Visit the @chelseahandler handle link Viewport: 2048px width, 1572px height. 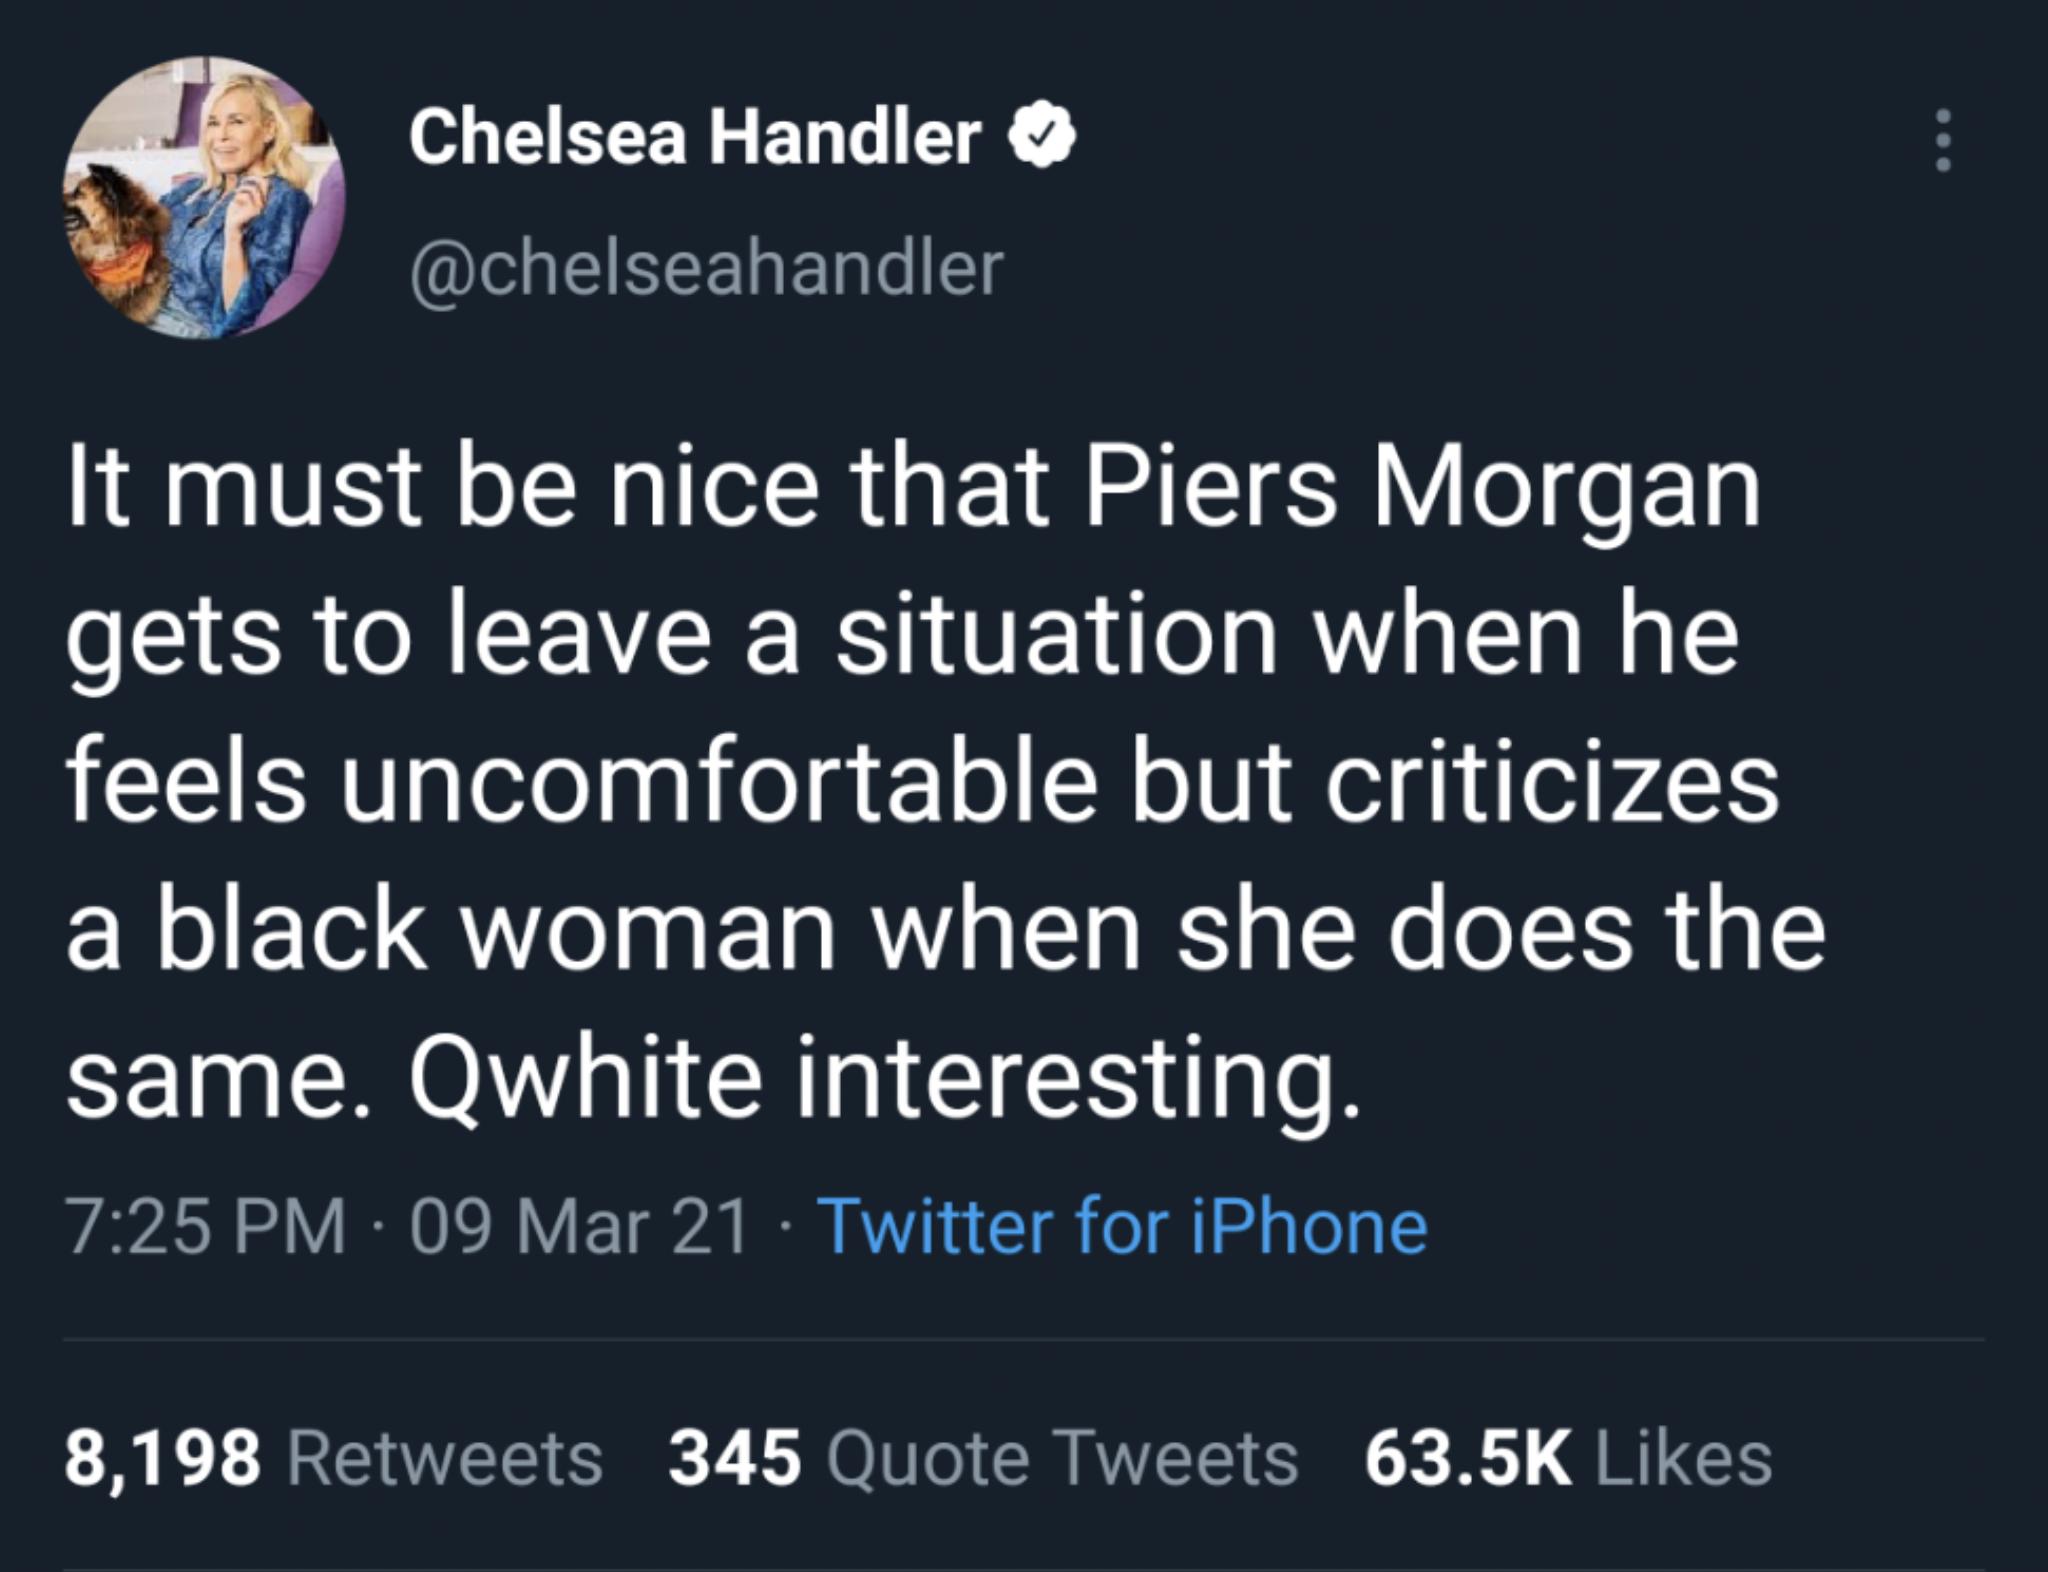click(705, 267)
